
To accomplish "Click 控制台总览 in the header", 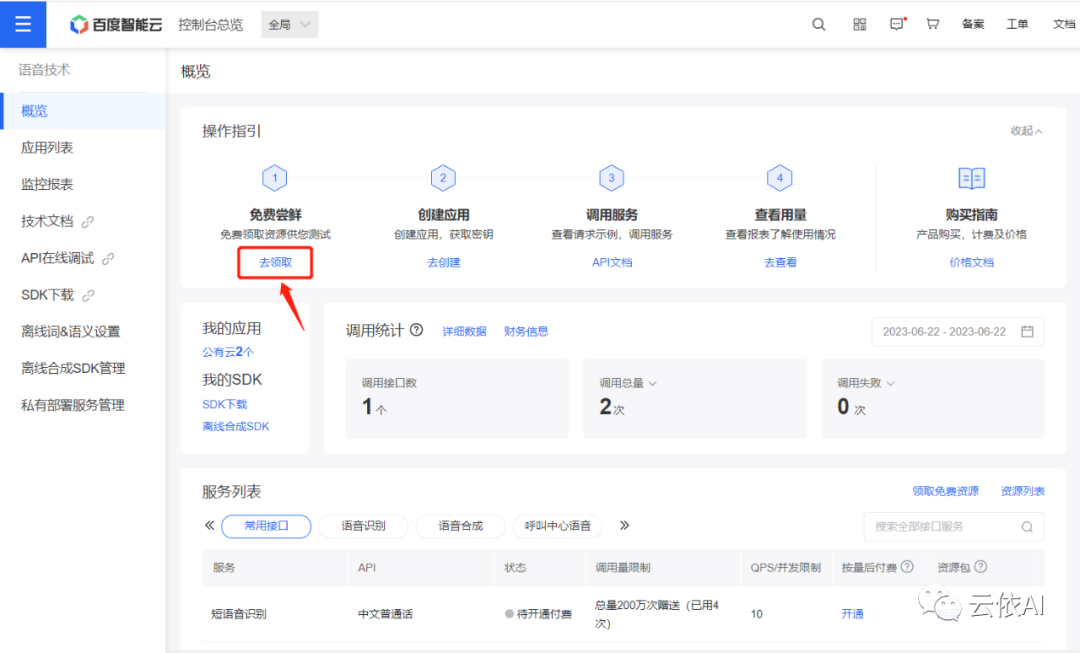I will [x=211, y=25].
